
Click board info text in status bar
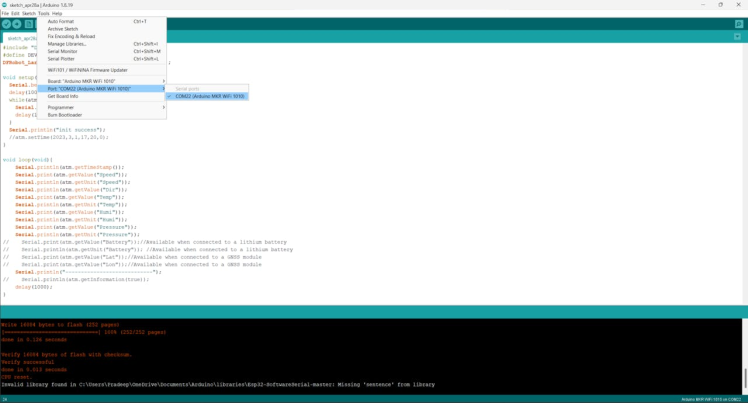click(x=711, y=399)
